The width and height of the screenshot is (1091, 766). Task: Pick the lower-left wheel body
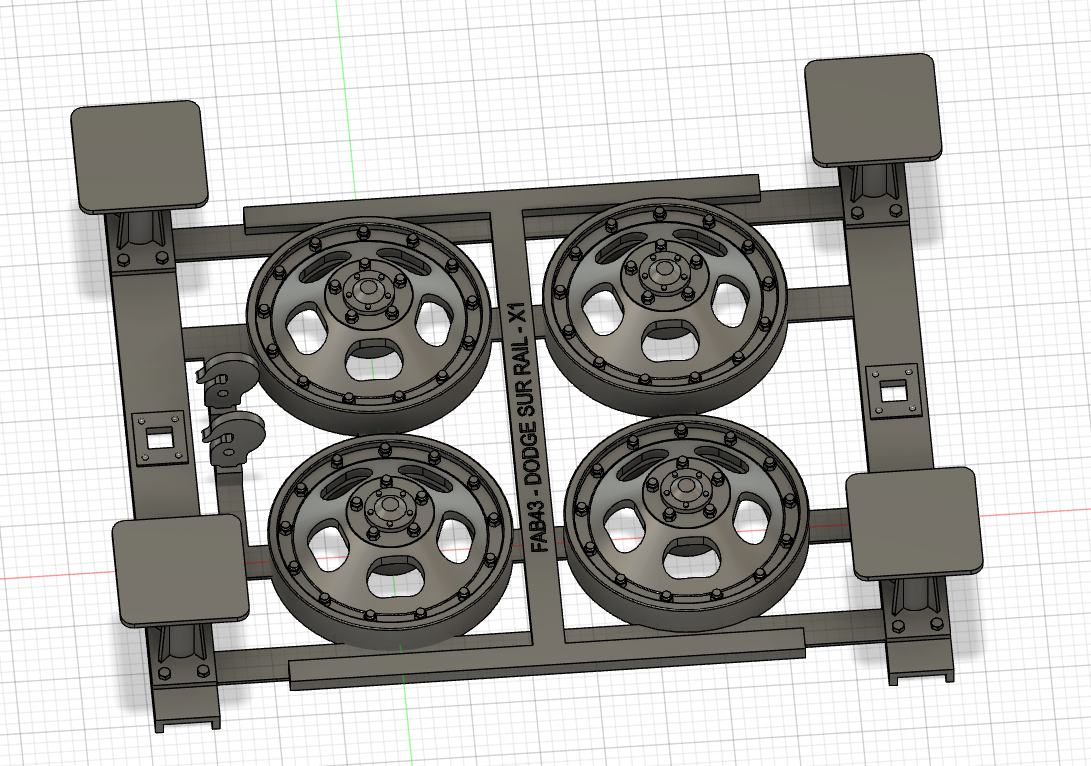point(390,543)
